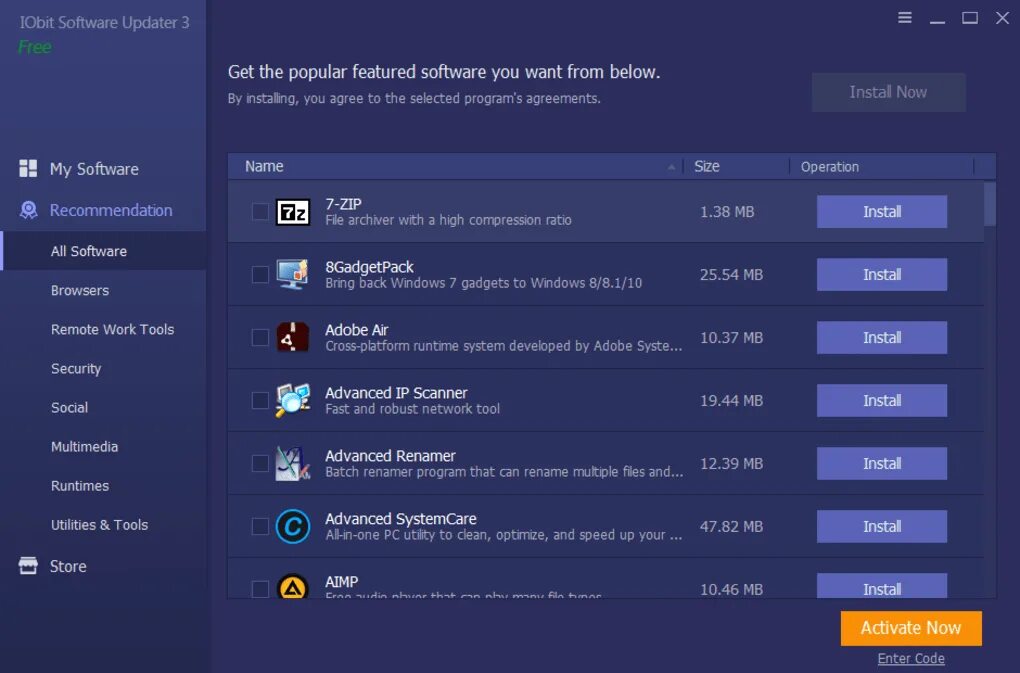Install AIMP
This screenshot has height=673, width=1020.
[881, 587]
